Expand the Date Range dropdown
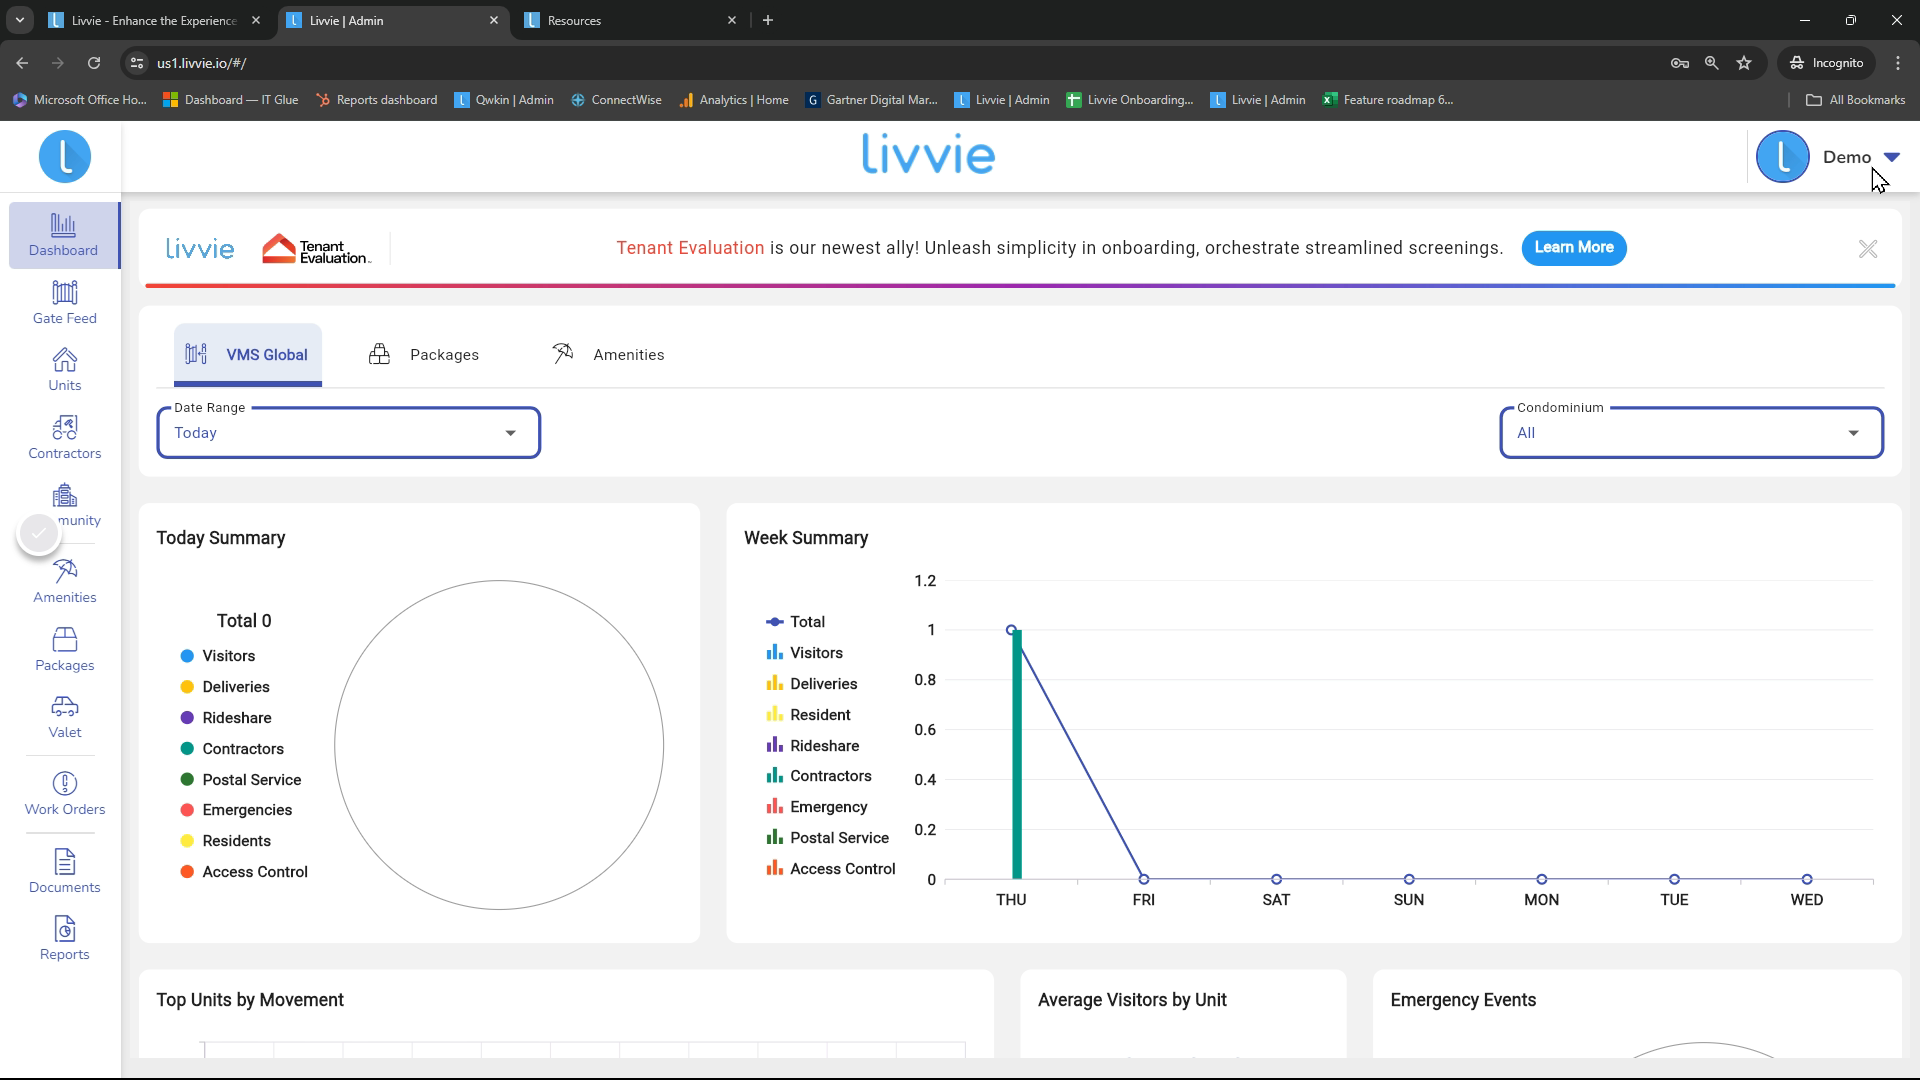Viewport: 1920px width, 1080px height. tap(348, 433)
